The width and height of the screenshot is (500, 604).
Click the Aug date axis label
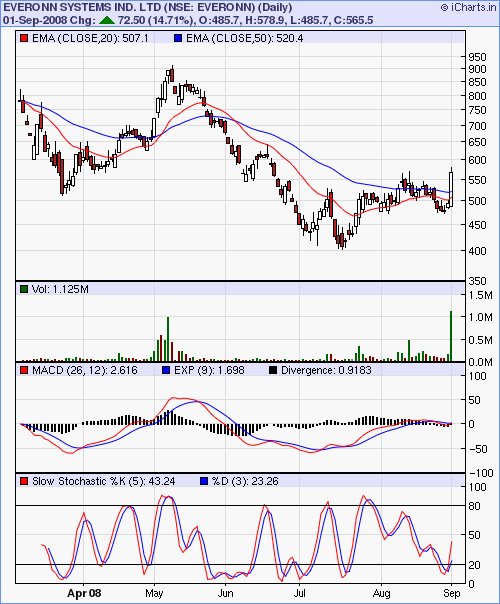pyautogui.click(x=382, y=593)
